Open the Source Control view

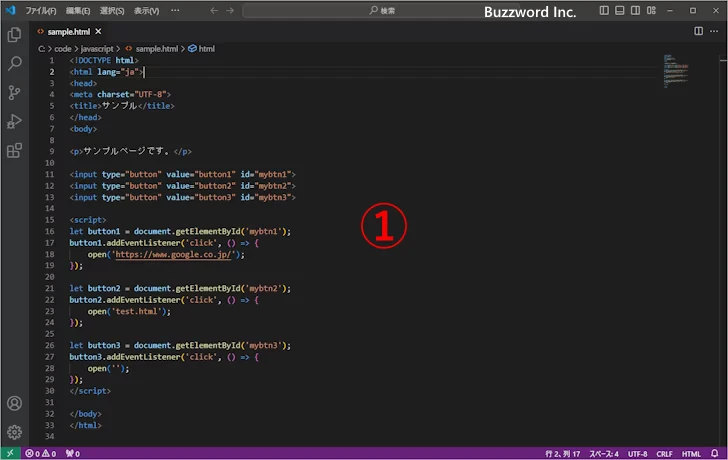(x=14, y=92)
